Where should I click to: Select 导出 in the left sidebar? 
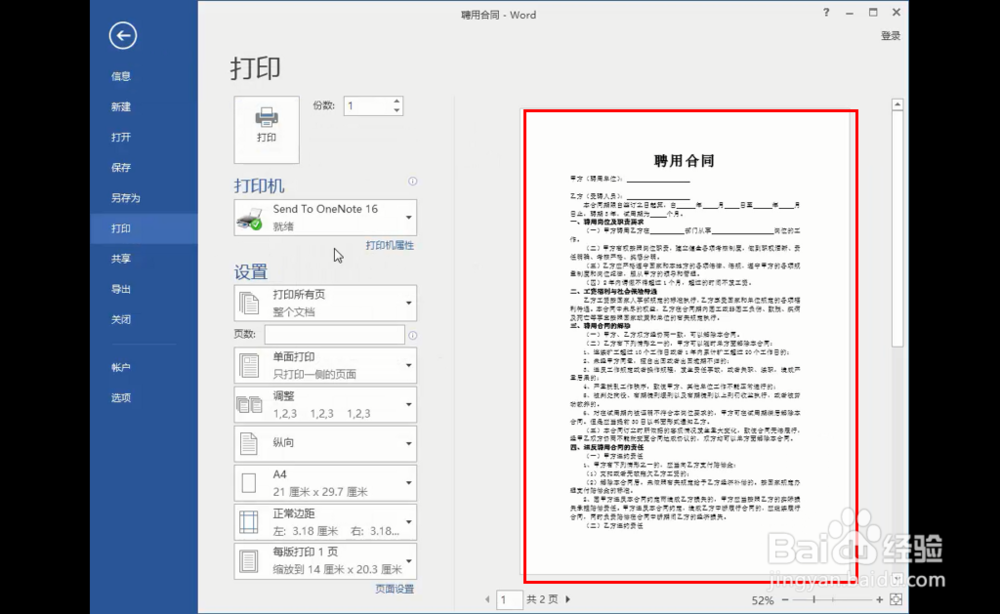[x=120, y=289]
